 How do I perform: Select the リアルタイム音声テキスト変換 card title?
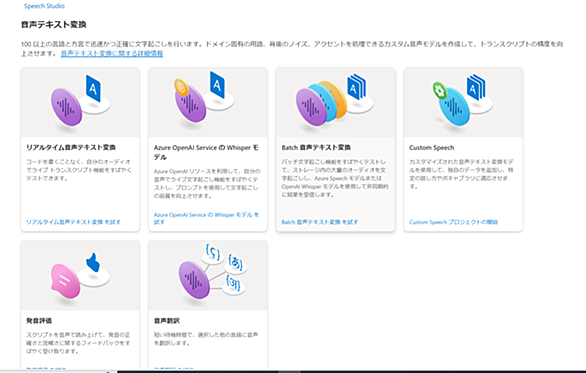(x=71, y=147)
